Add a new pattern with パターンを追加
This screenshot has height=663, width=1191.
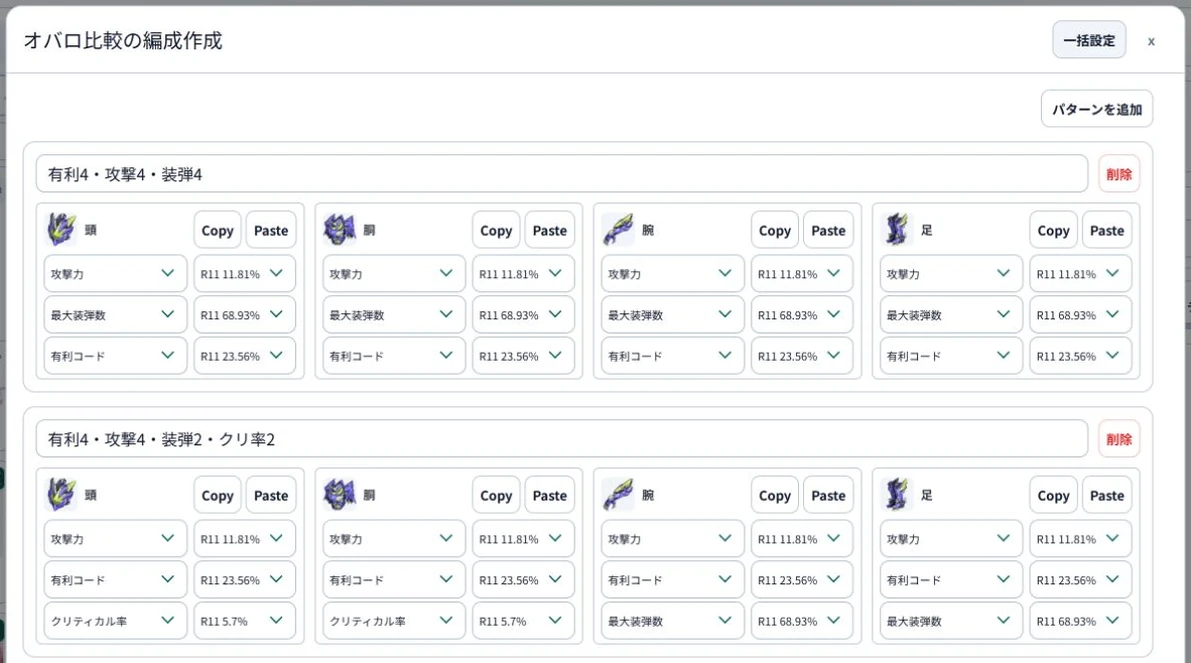point(1097,109)
